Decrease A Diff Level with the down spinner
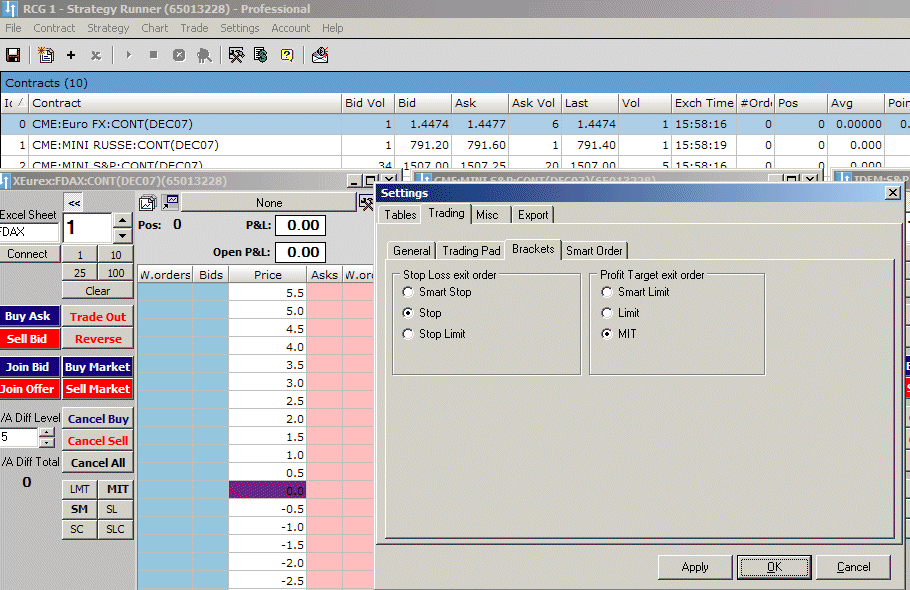910x590 pixels. [46, 443]
